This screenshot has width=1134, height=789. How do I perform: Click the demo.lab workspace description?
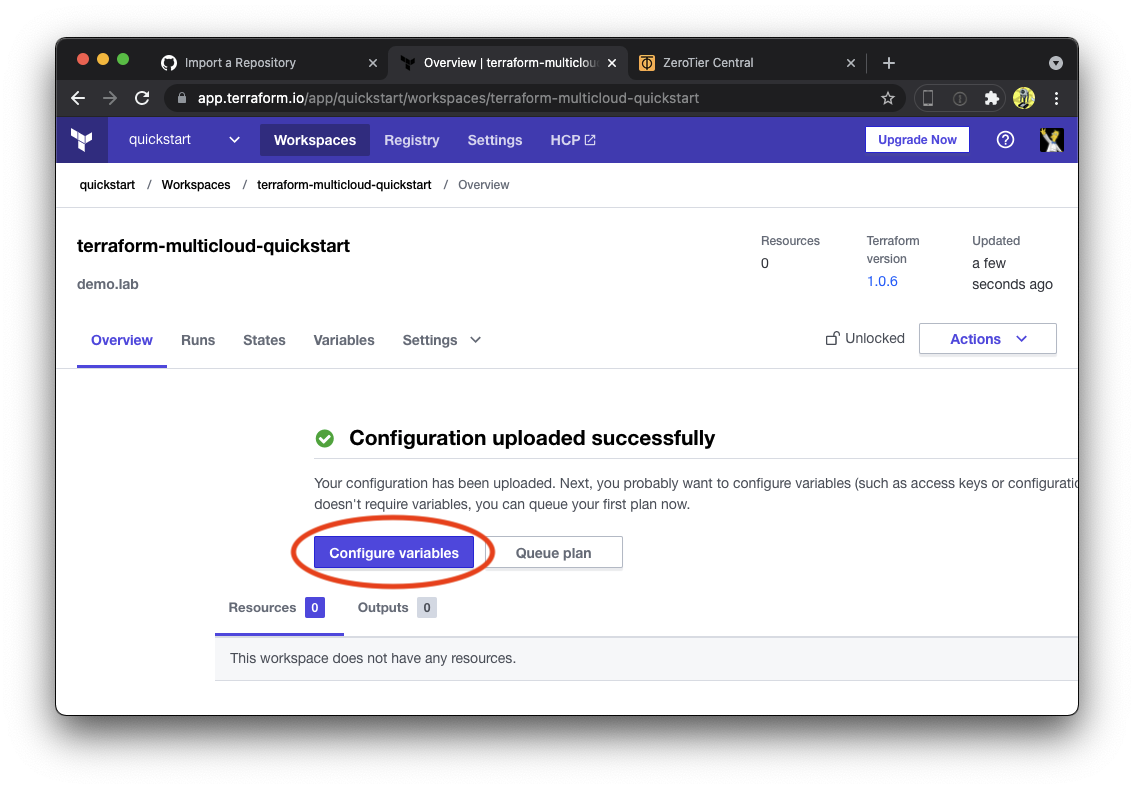coord(108,284)
